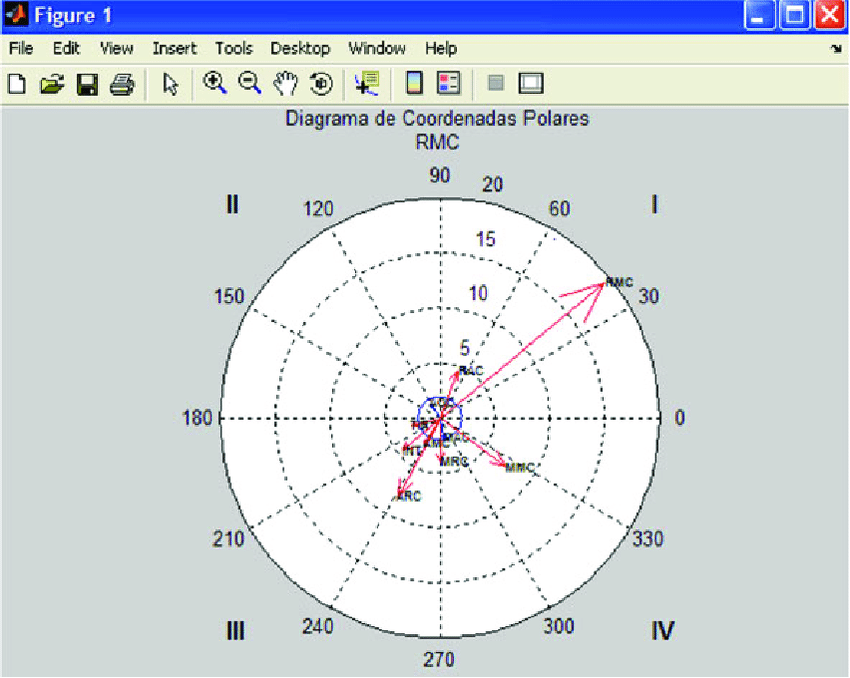The image size is (850, 678).
Task: Turn on the Data Cursor tool
Action: pos(367,84)
